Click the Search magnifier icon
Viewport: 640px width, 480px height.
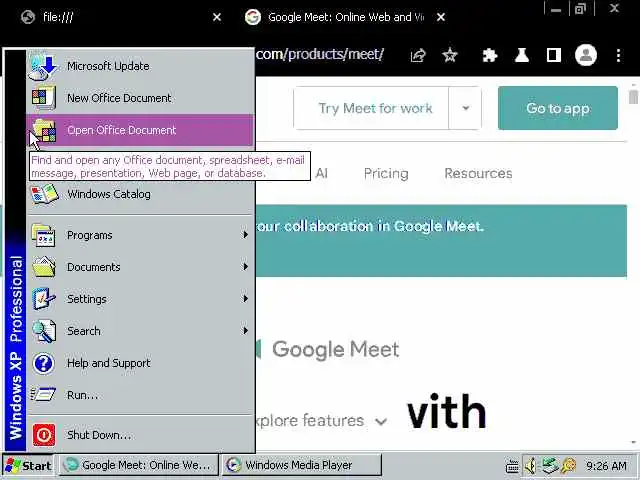tap(43, 331)
